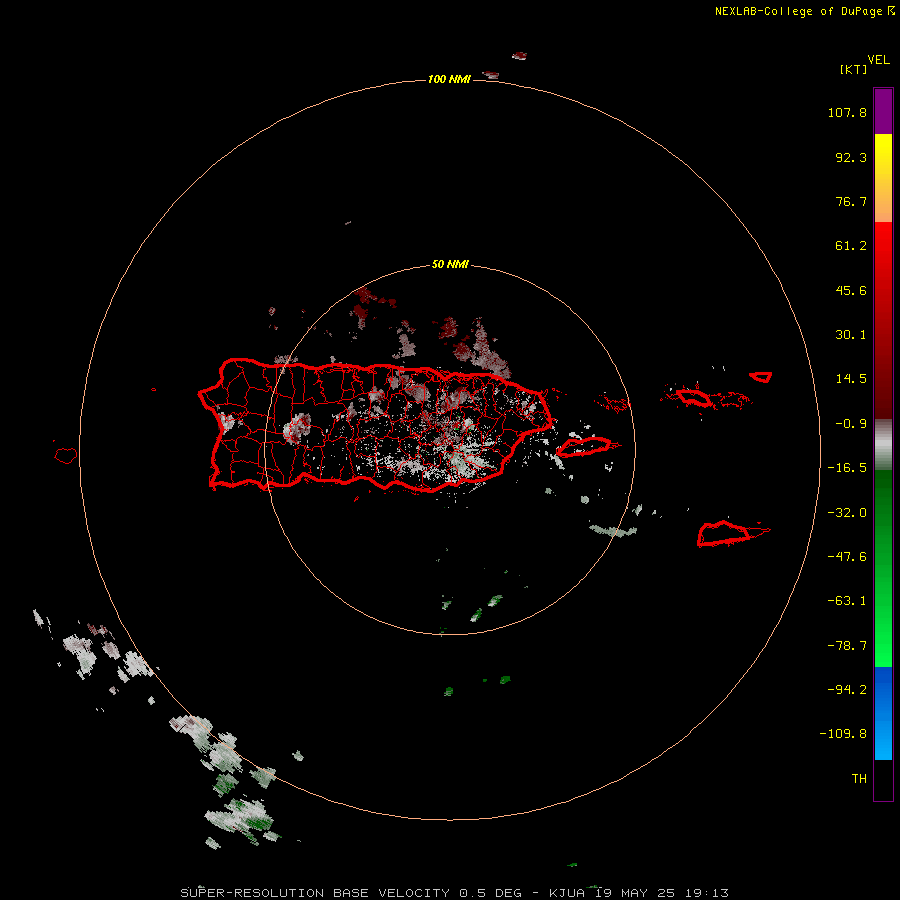Select the 50 NMI range ring label
900x900 pixels.
(x=450, y=265)
